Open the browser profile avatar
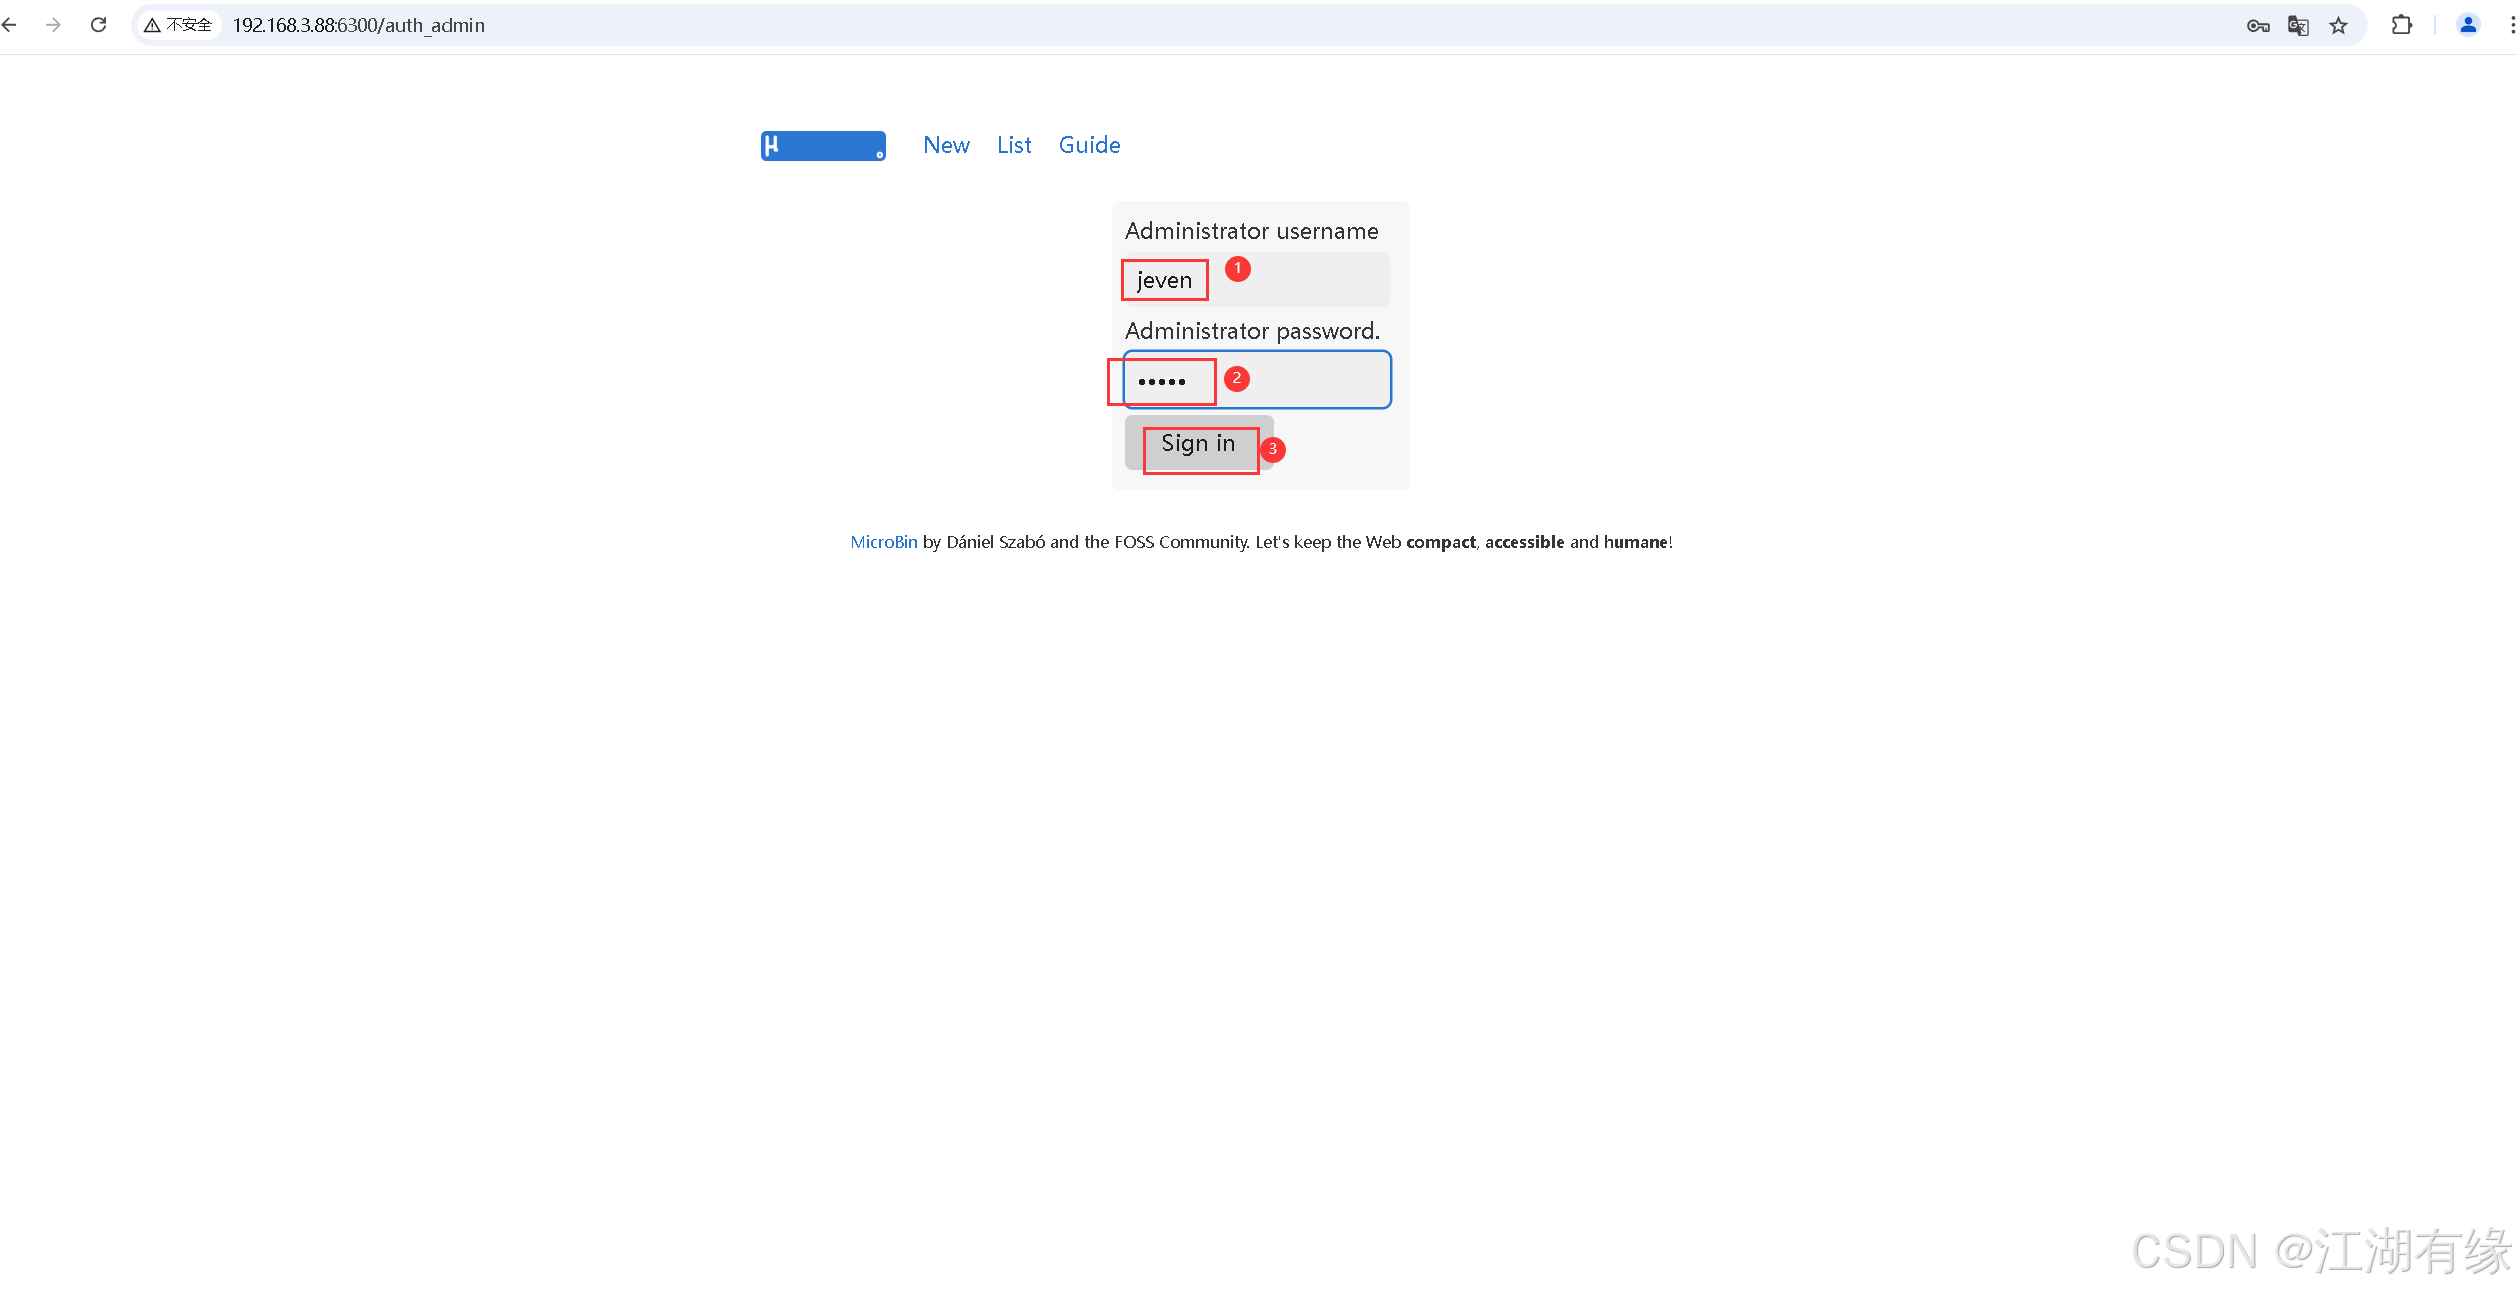 (2467, 25)
